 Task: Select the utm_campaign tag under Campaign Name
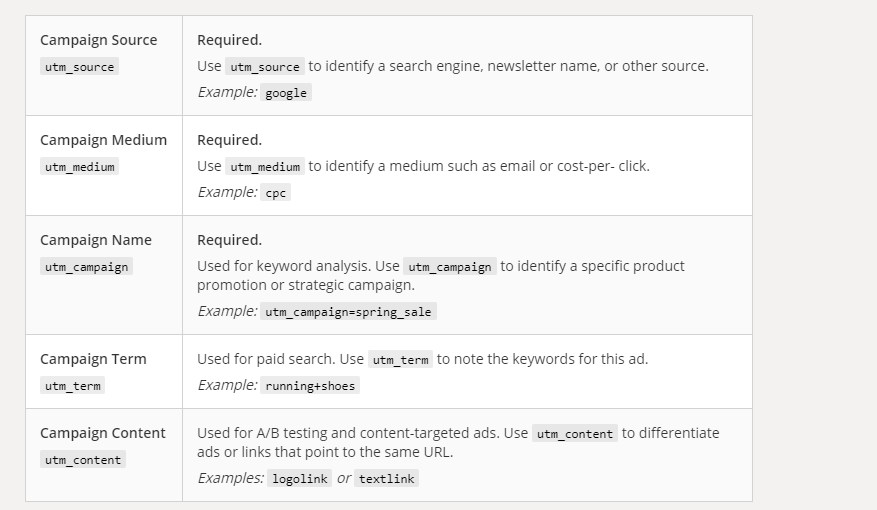(87, 267)
